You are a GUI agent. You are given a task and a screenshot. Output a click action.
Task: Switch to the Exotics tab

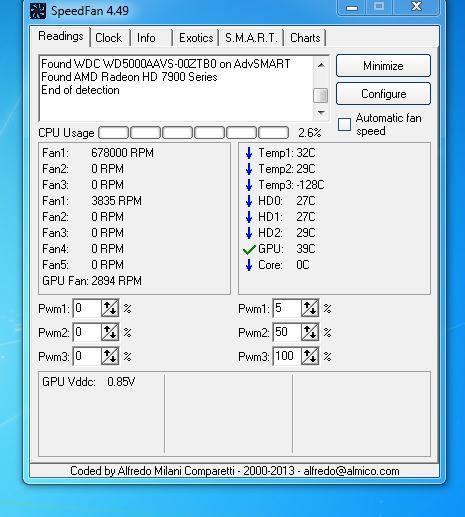pyautogui.click(x=196, y=38)
